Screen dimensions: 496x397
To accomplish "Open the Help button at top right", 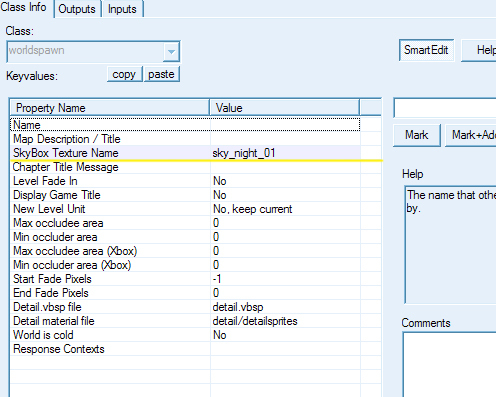I will point(479,50).
